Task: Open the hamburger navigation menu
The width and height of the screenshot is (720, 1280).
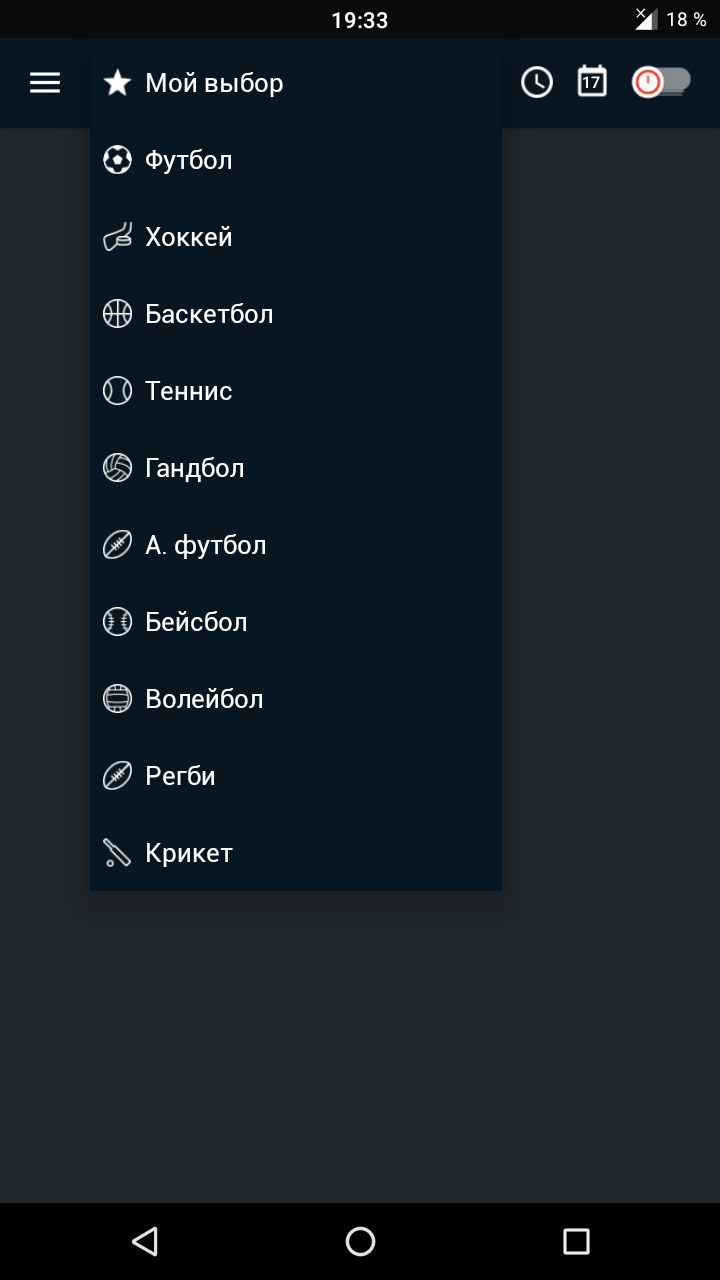Action: tap(45, 83)
